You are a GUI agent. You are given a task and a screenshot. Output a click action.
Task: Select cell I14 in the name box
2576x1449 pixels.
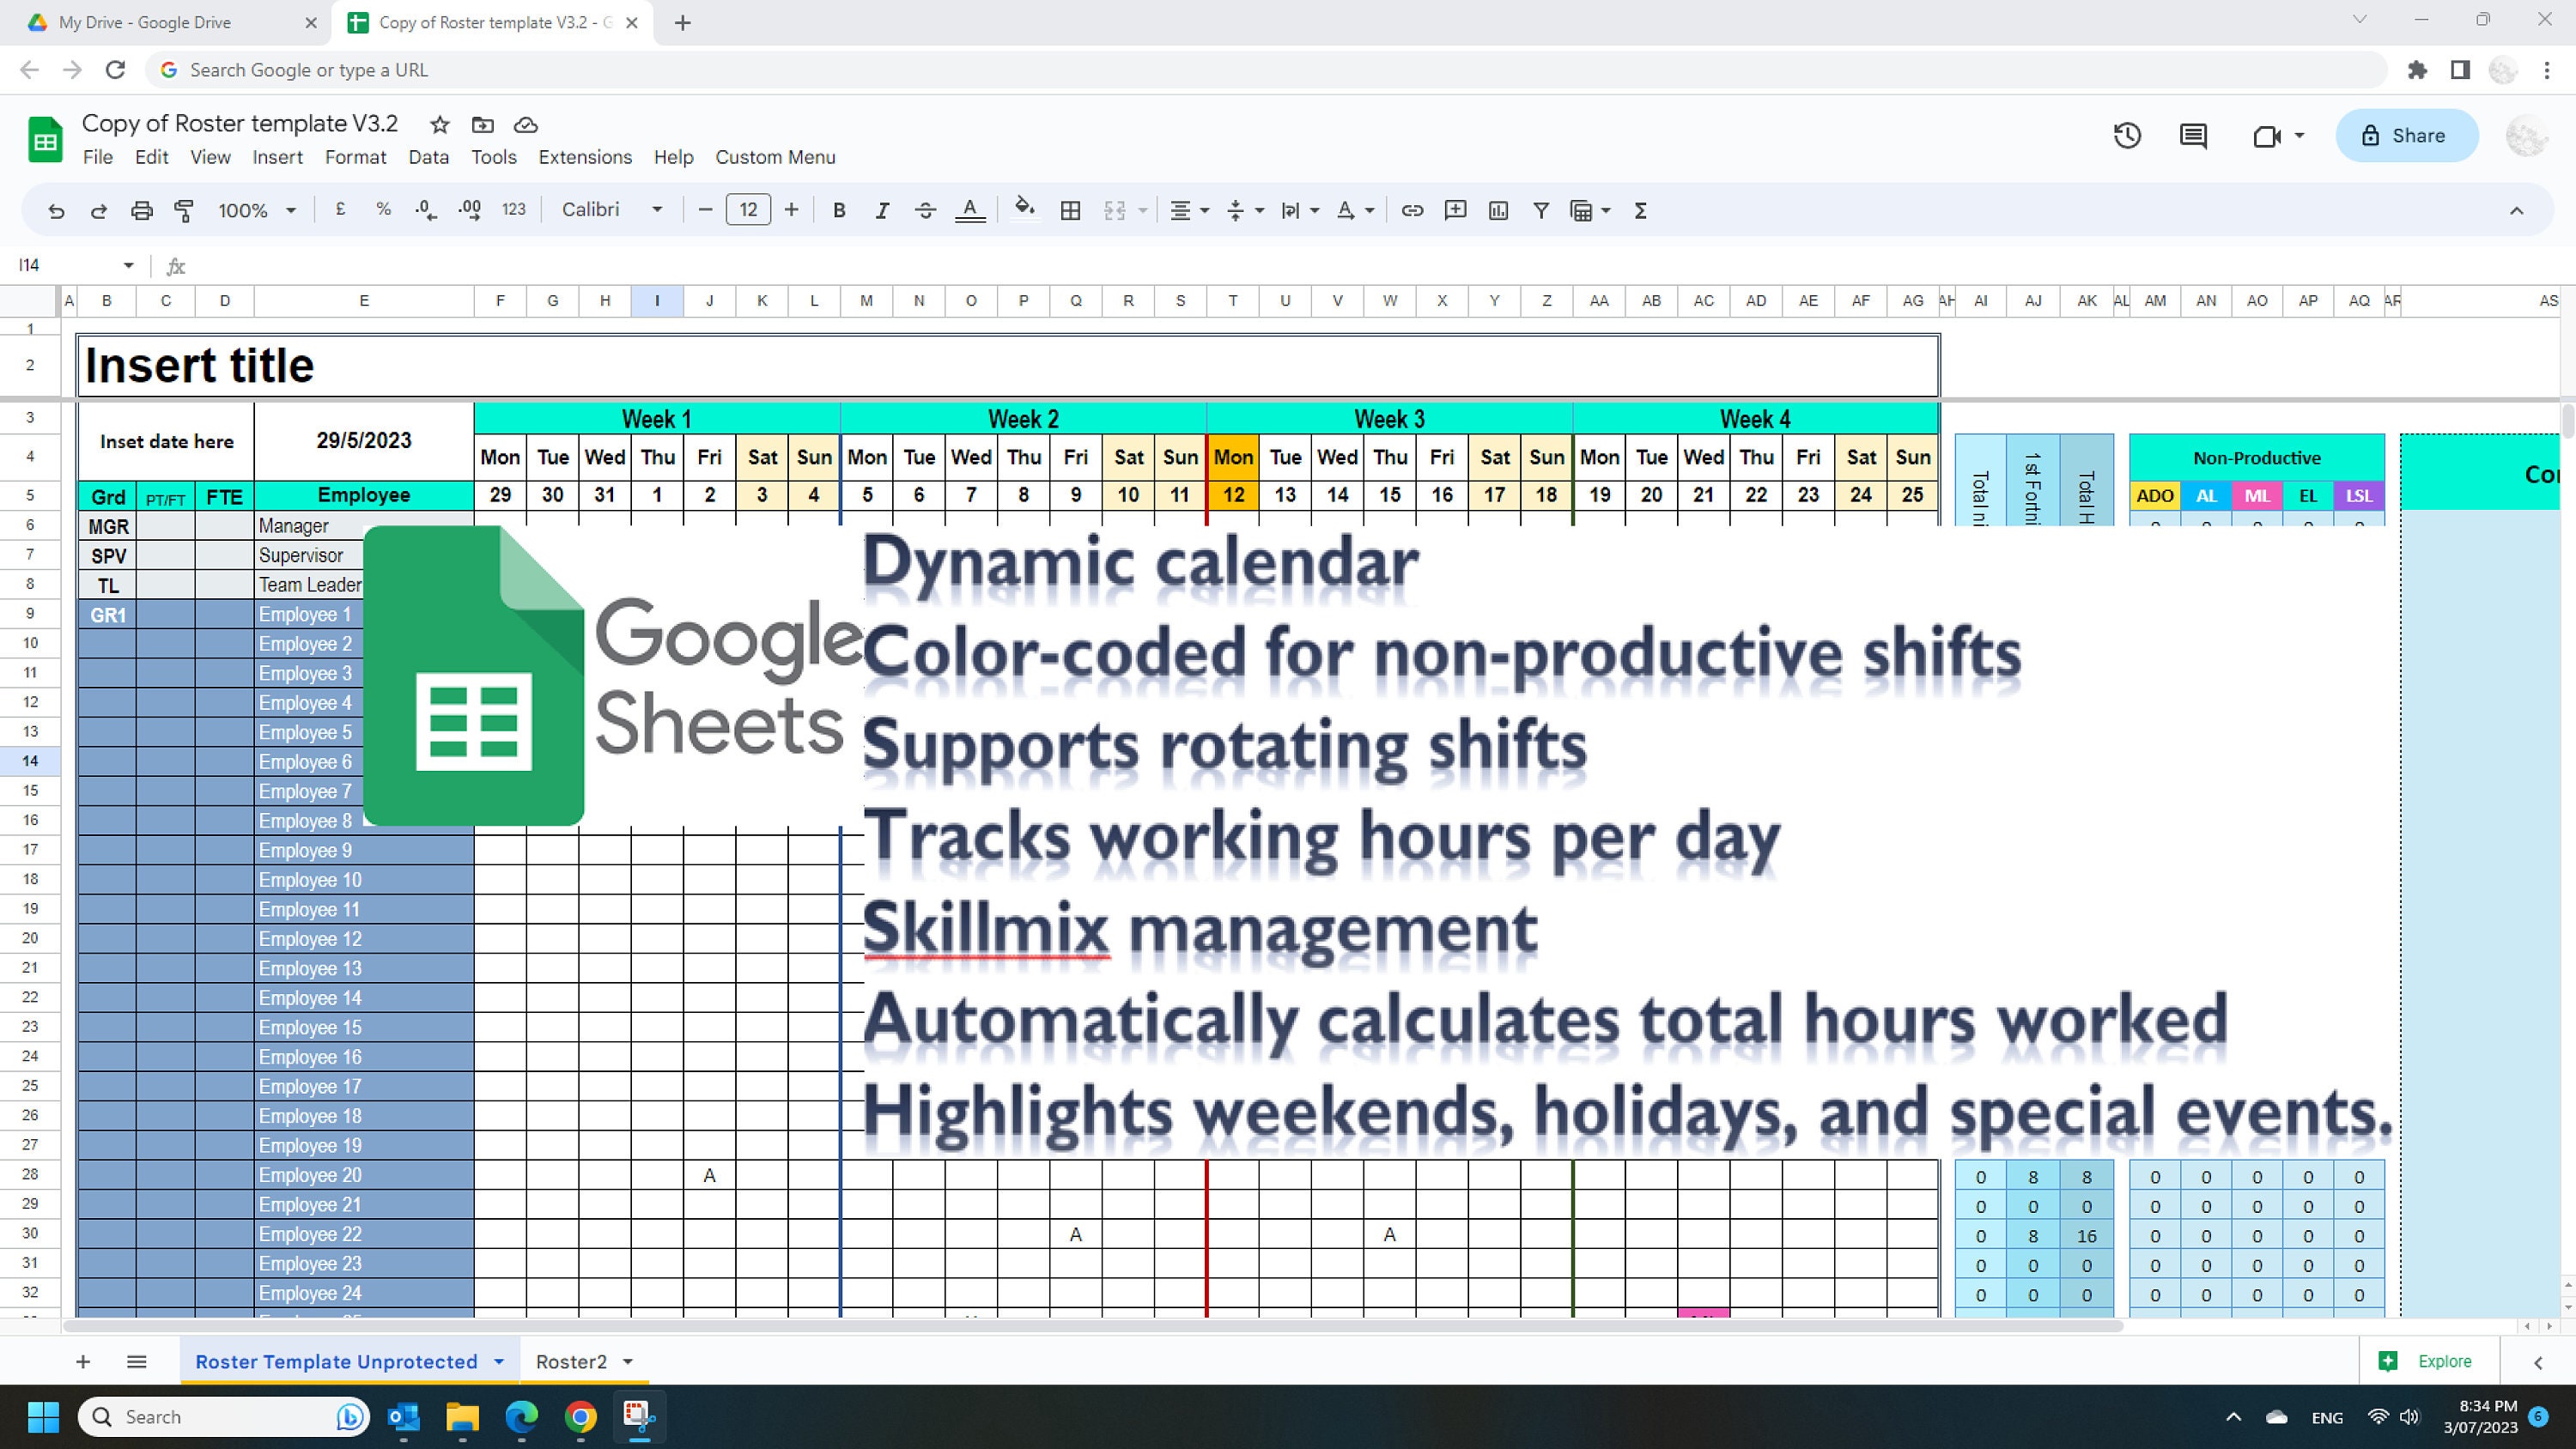tap(65, 265)
